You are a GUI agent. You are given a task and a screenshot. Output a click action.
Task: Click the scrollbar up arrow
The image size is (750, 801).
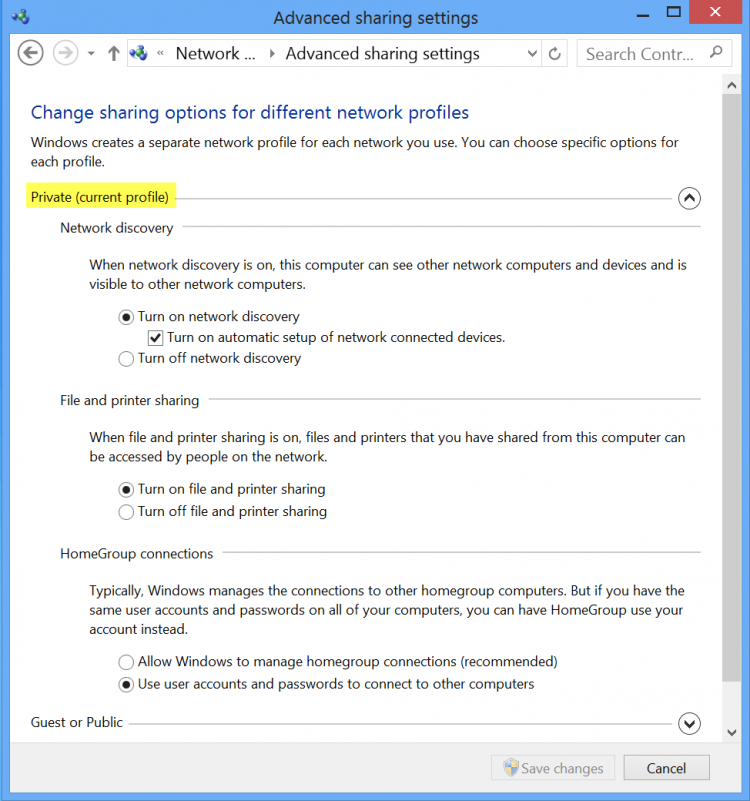[x=732, y=85]
